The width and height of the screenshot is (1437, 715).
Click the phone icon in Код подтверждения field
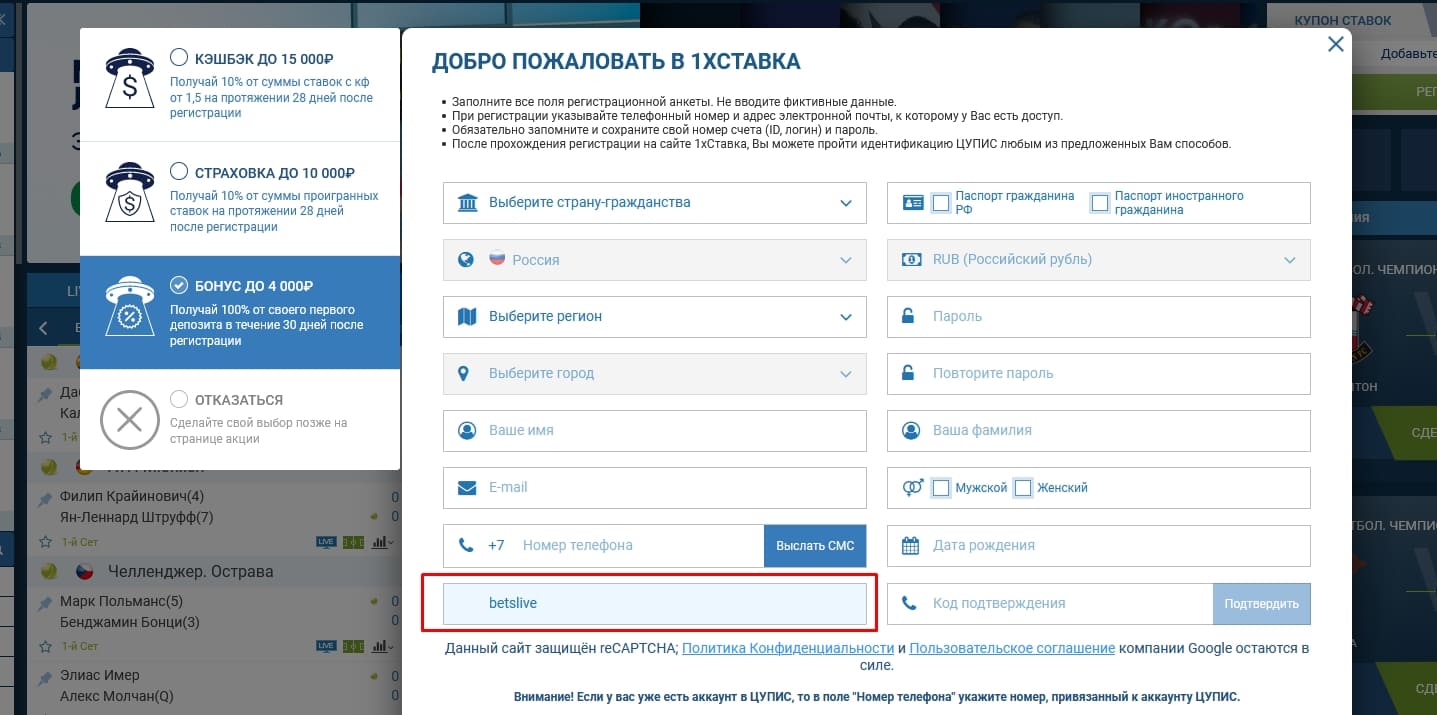tap(910, 604)
